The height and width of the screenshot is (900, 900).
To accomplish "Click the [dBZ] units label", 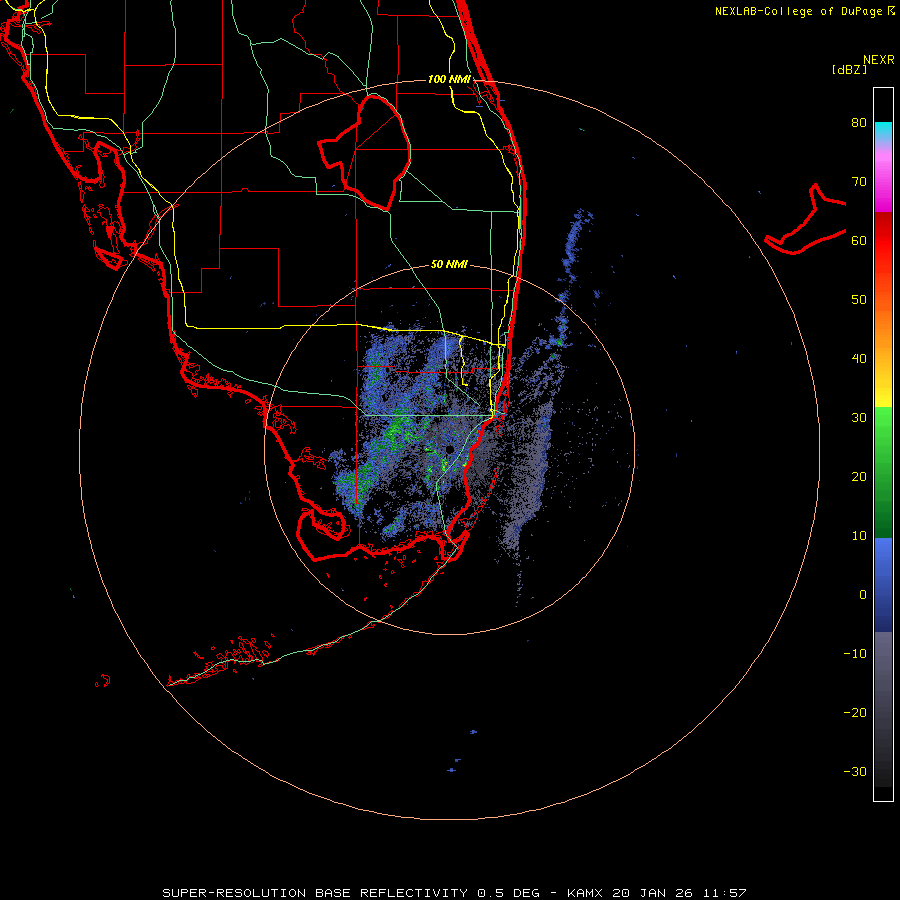I will pyautogui.click(x=849, y=70).
